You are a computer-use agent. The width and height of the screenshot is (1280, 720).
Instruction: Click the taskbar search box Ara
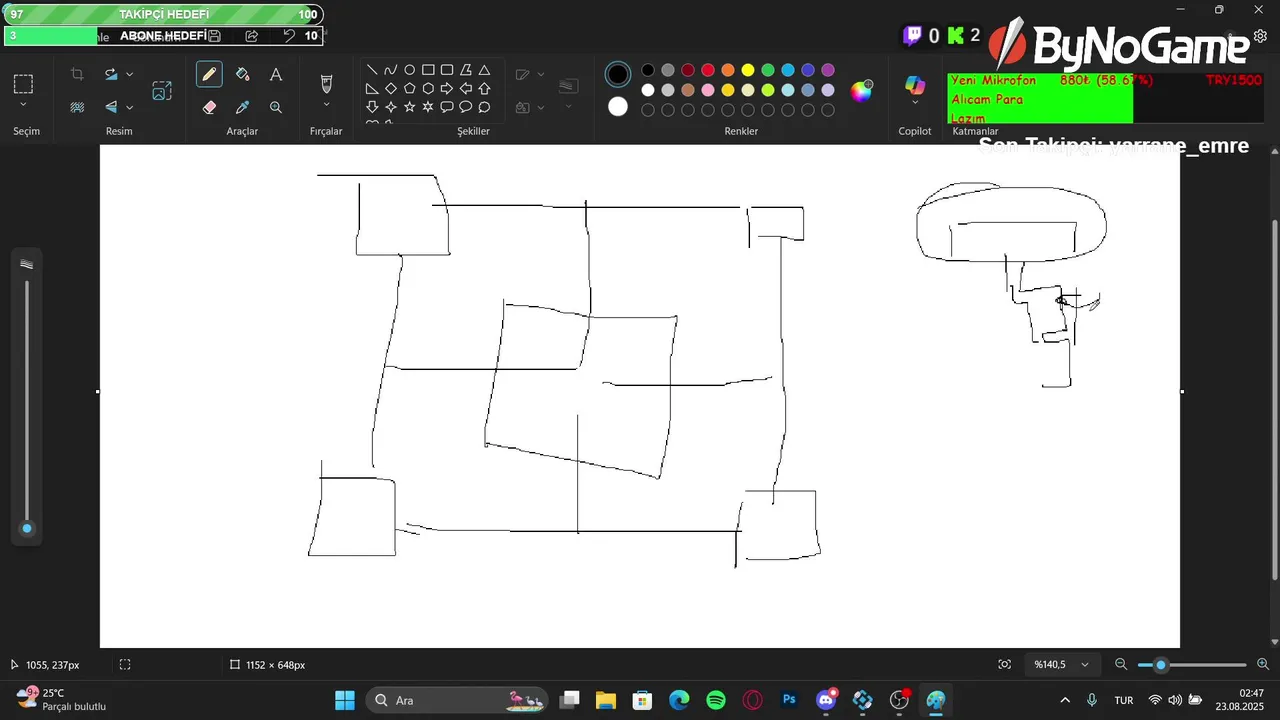(457, 700)
